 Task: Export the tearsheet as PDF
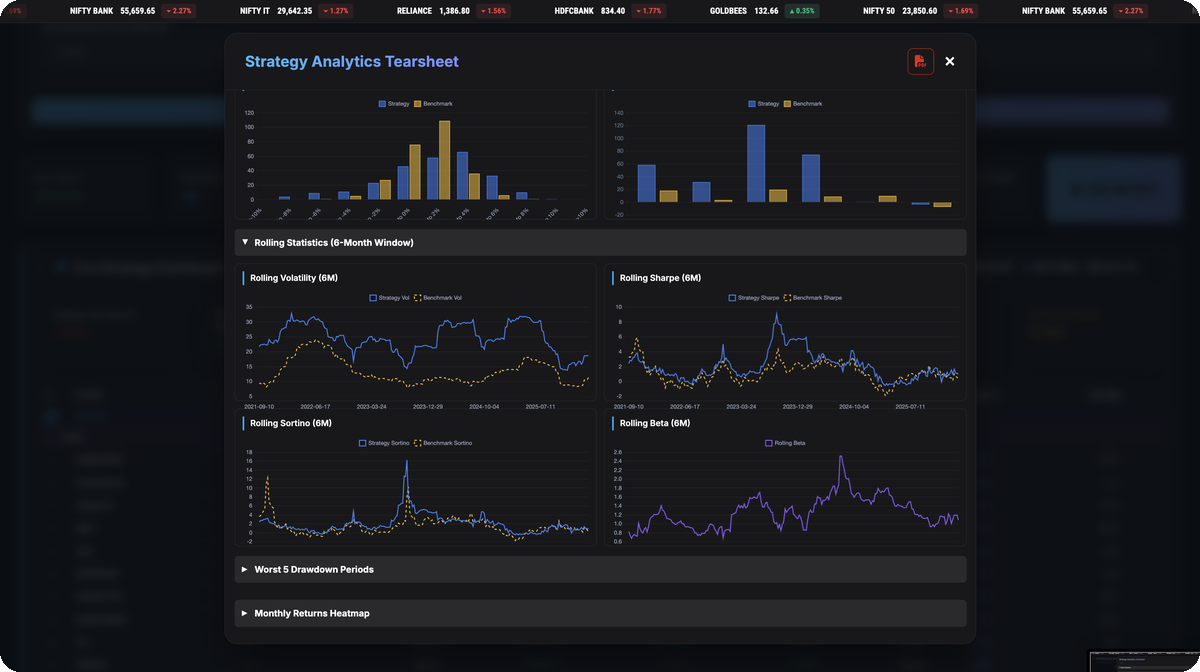(x=920, y=61)
